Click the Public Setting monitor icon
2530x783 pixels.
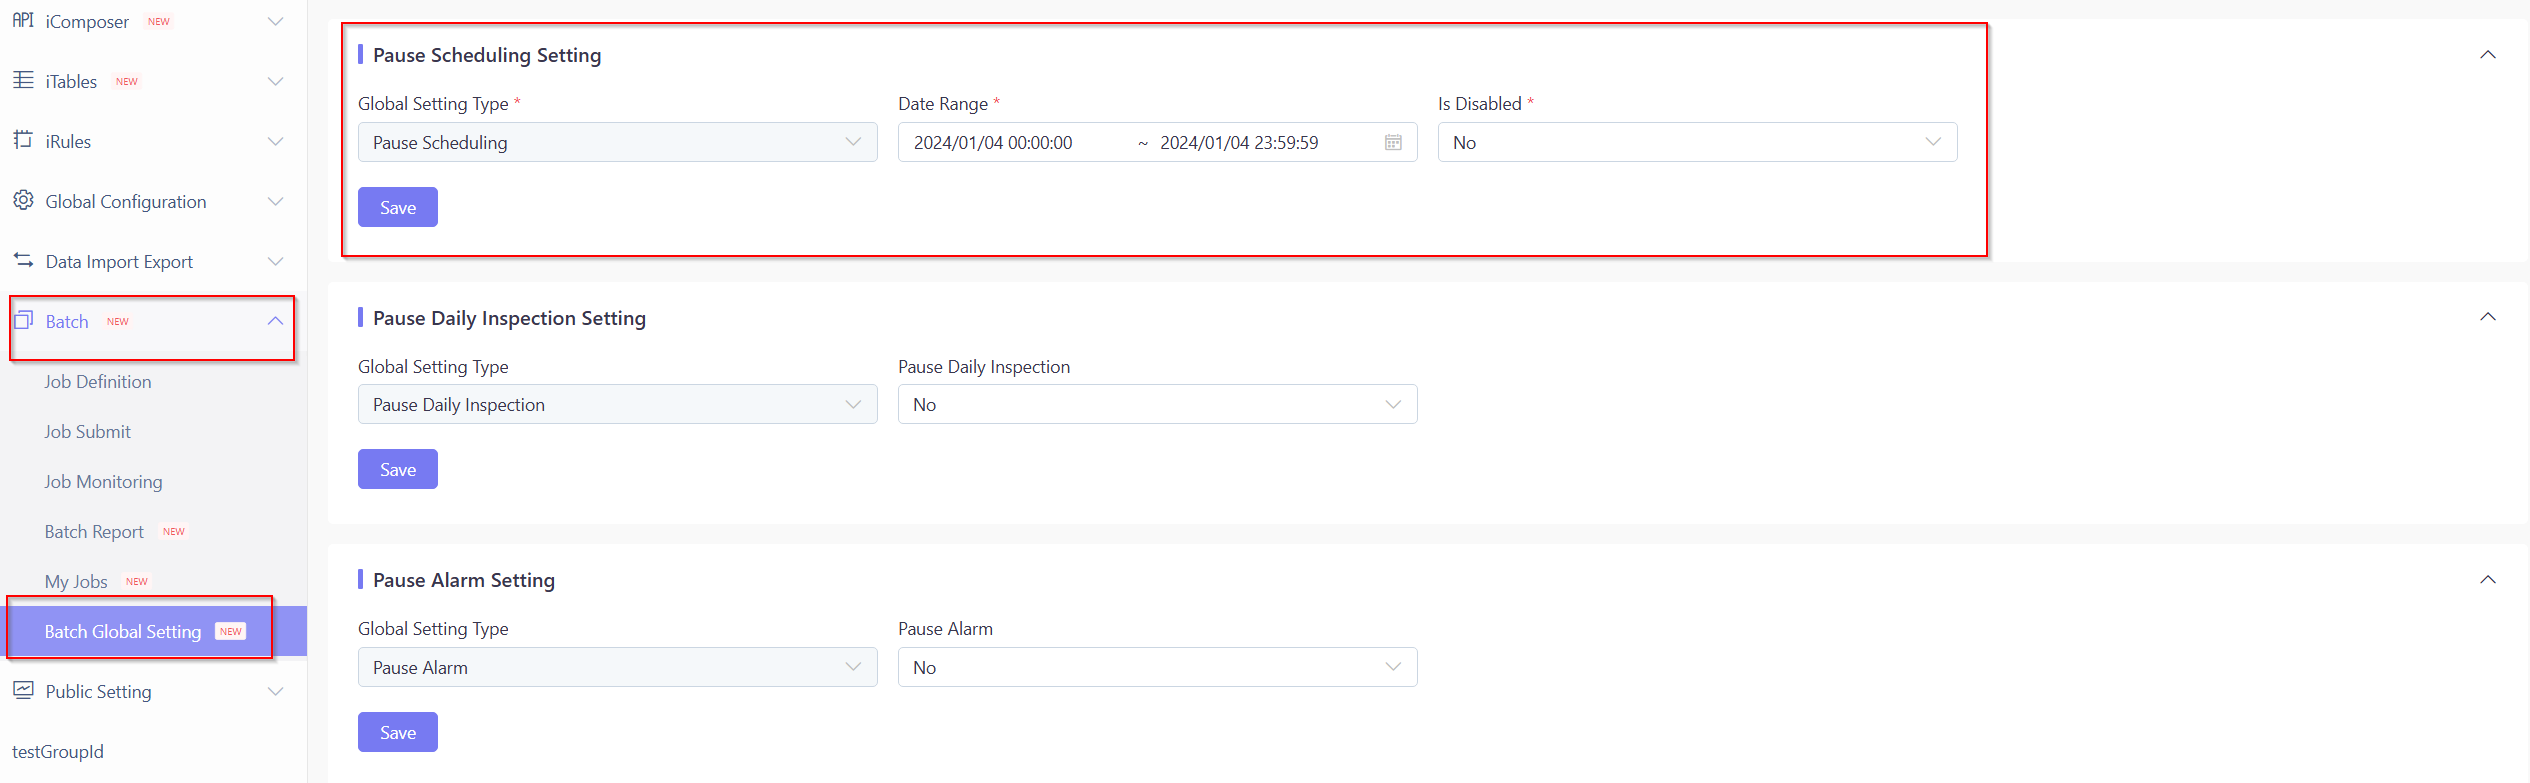tap(23, 690)
